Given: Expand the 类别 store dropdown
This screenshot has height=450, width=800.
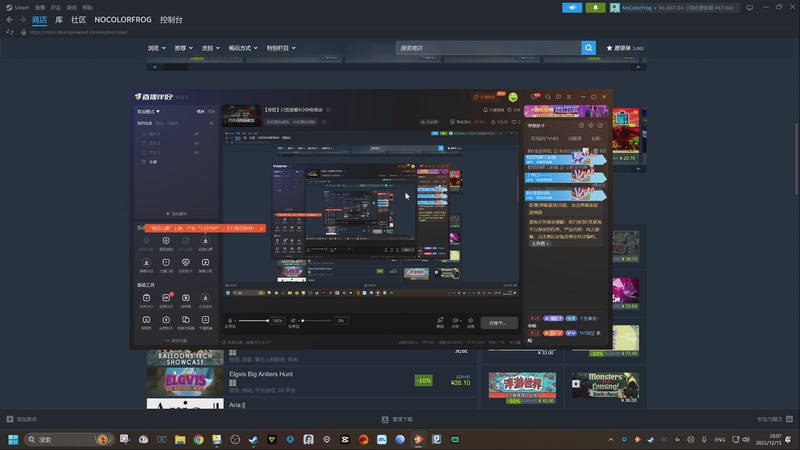Looking at the screenshot, I should coord(210,48).
